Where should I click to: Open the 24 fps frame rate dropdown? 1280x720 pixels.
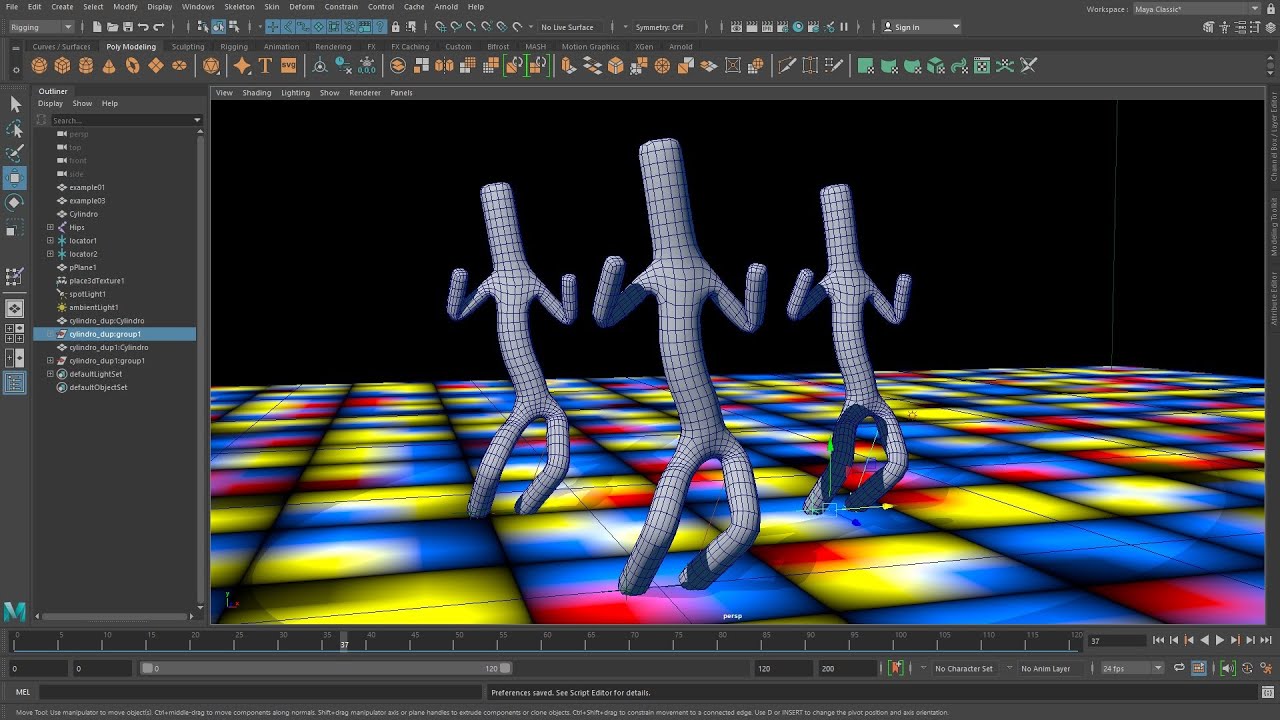pyautogui.click(x=1132, y=668)
